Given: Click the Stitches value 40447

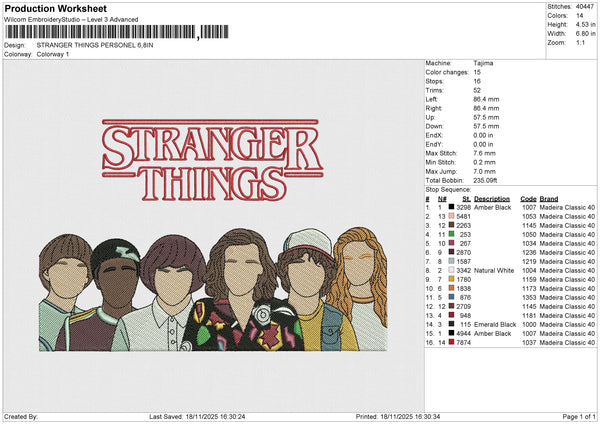Looking at the screenshot, I should pyautogui.click(x=585, y=7).
